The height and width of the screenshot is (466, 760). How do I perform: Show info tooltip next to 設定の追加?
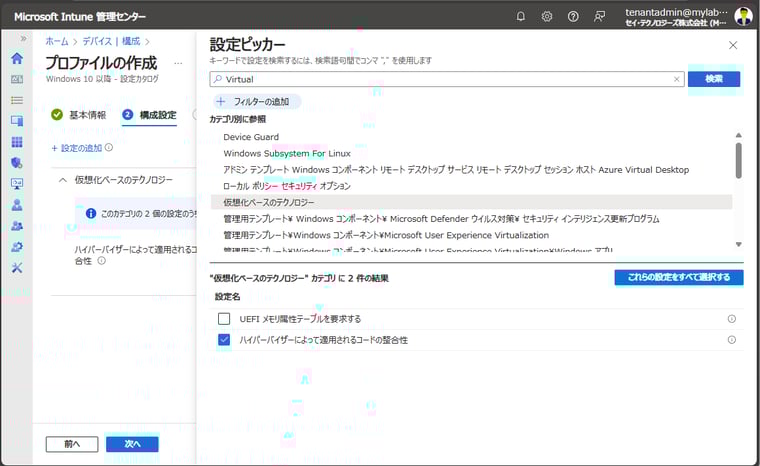point(109,147)
